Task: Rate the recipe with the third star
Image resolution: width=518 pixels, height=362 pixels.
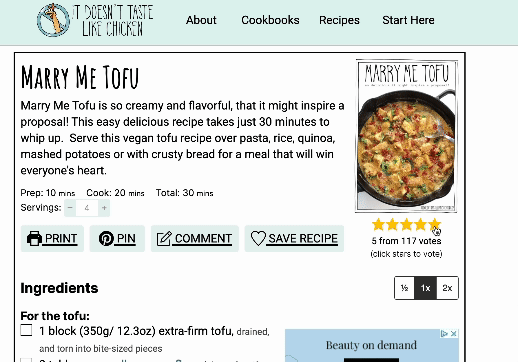Action: pyautogui.click(x=406, y=224)
